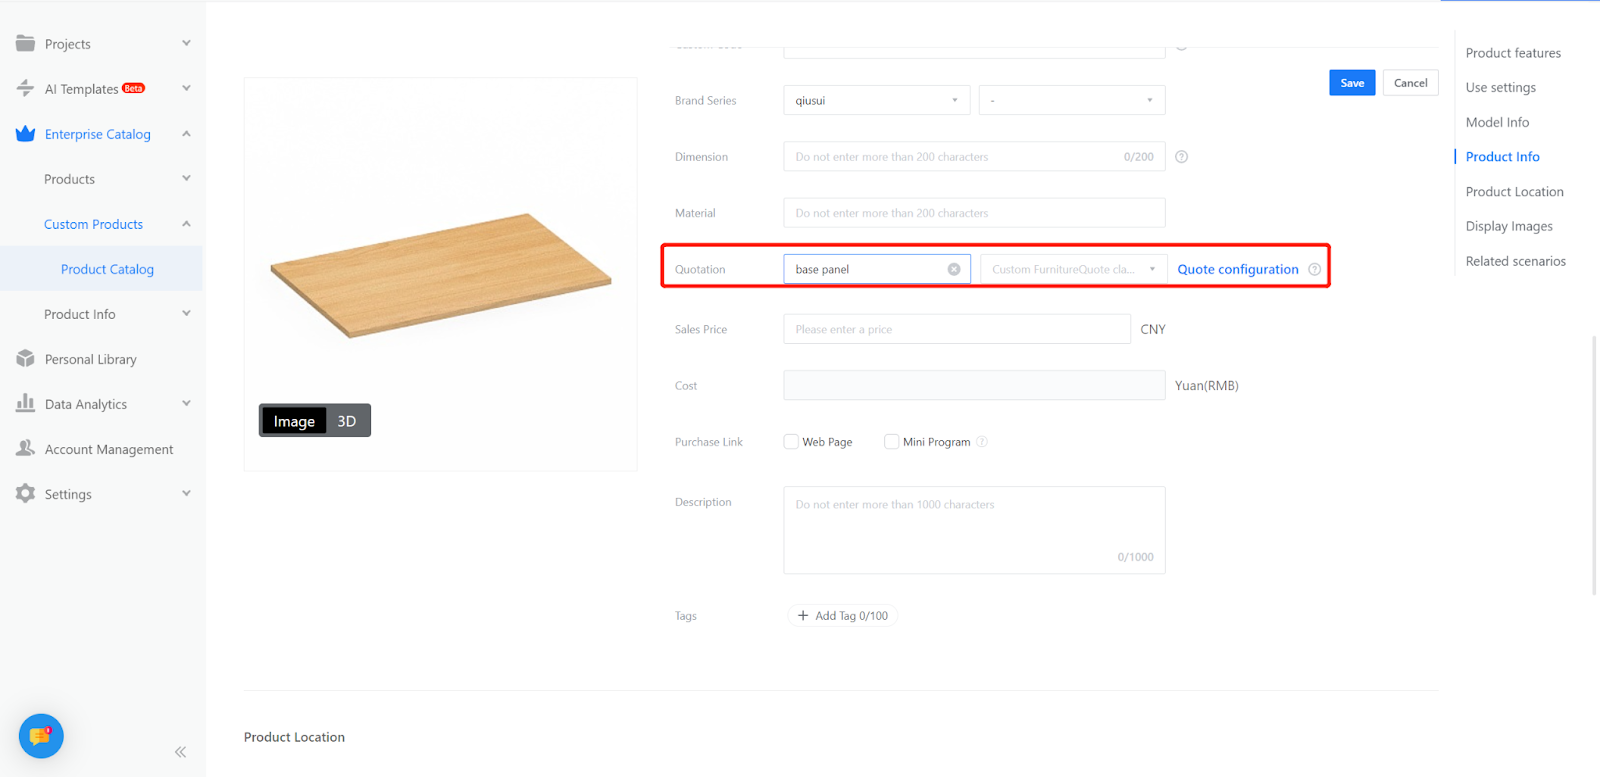
Task: Expand the sidebar Product Info chevron
Action: (186, 313)
